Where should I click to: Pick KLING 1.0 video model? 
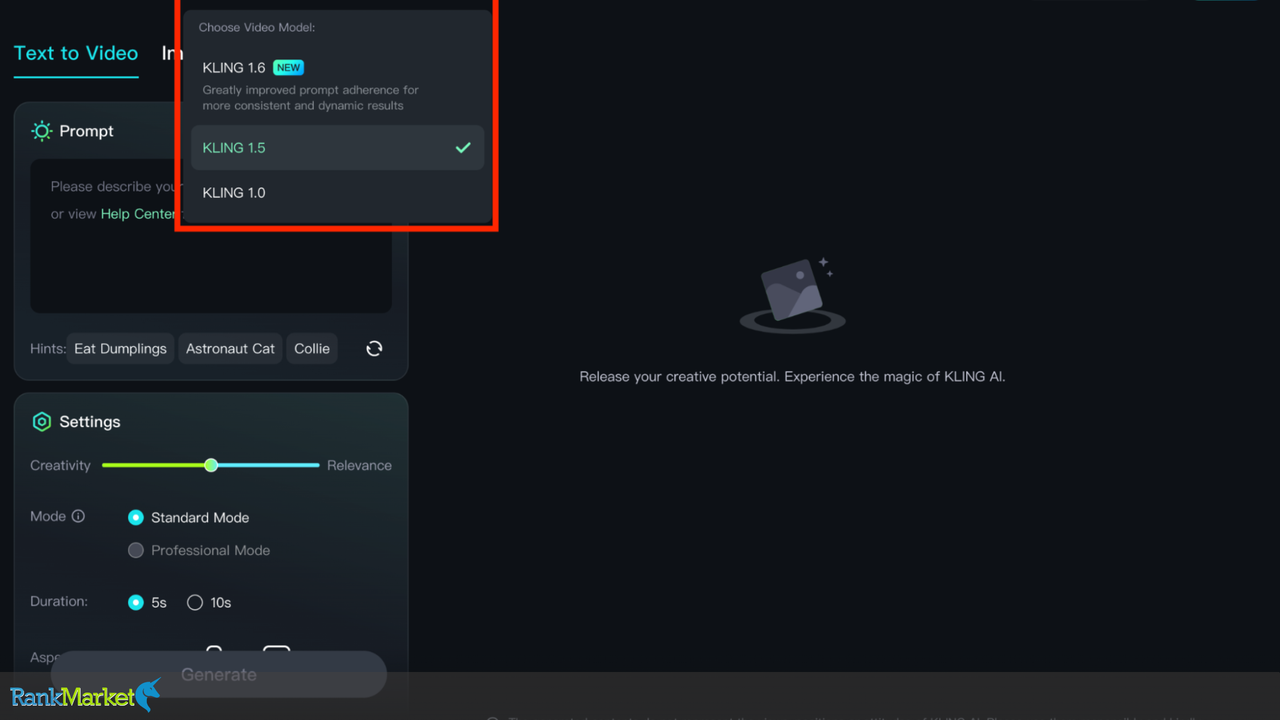point(337,192)
